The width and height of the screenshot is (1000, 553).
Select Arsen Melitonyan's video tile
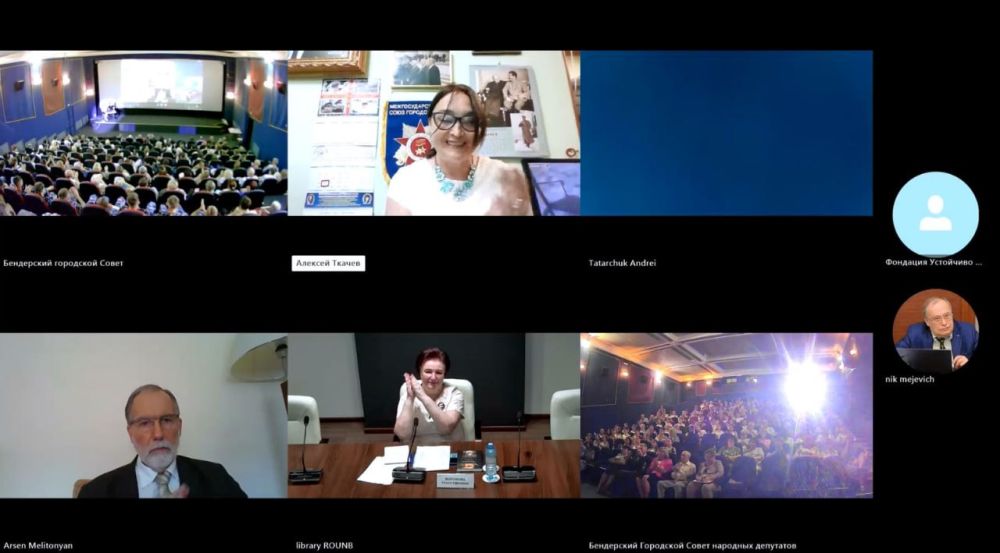click(x=143, y=415)
